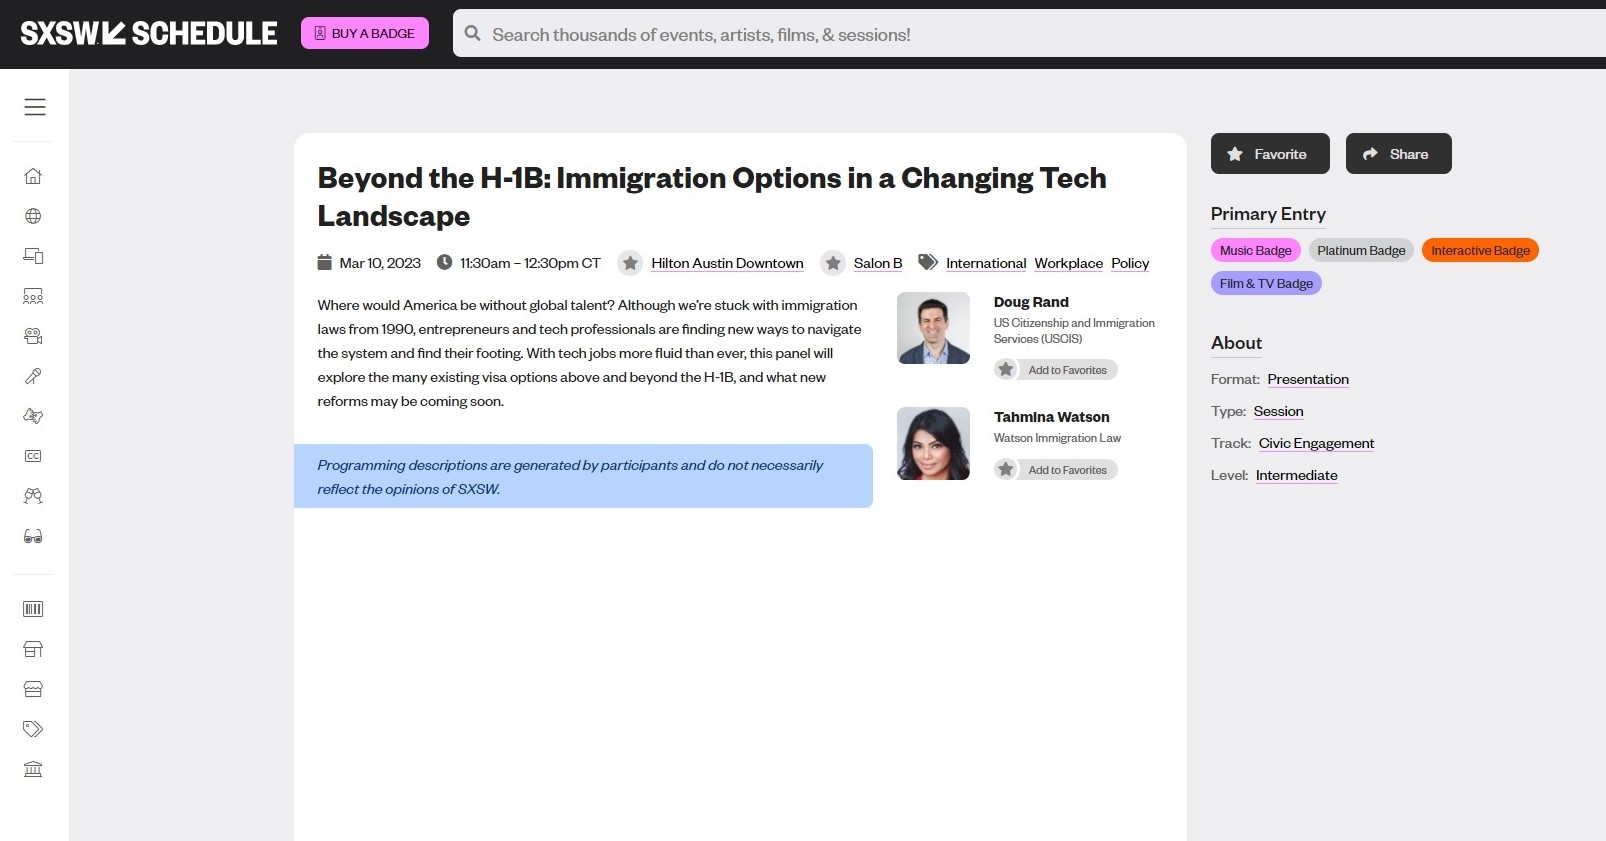
Task: Add Tahmina Watson to Favorites
Action: [1056, 470]
